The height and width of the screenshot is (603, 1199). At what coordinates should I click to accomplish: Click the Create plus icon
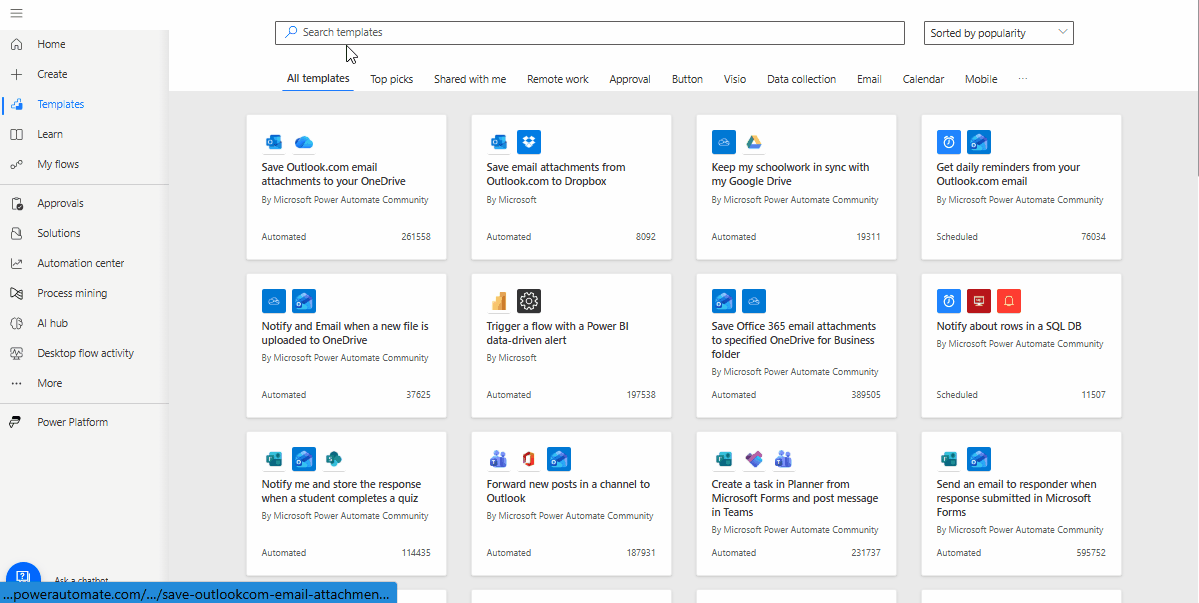[x=16, y=74]
